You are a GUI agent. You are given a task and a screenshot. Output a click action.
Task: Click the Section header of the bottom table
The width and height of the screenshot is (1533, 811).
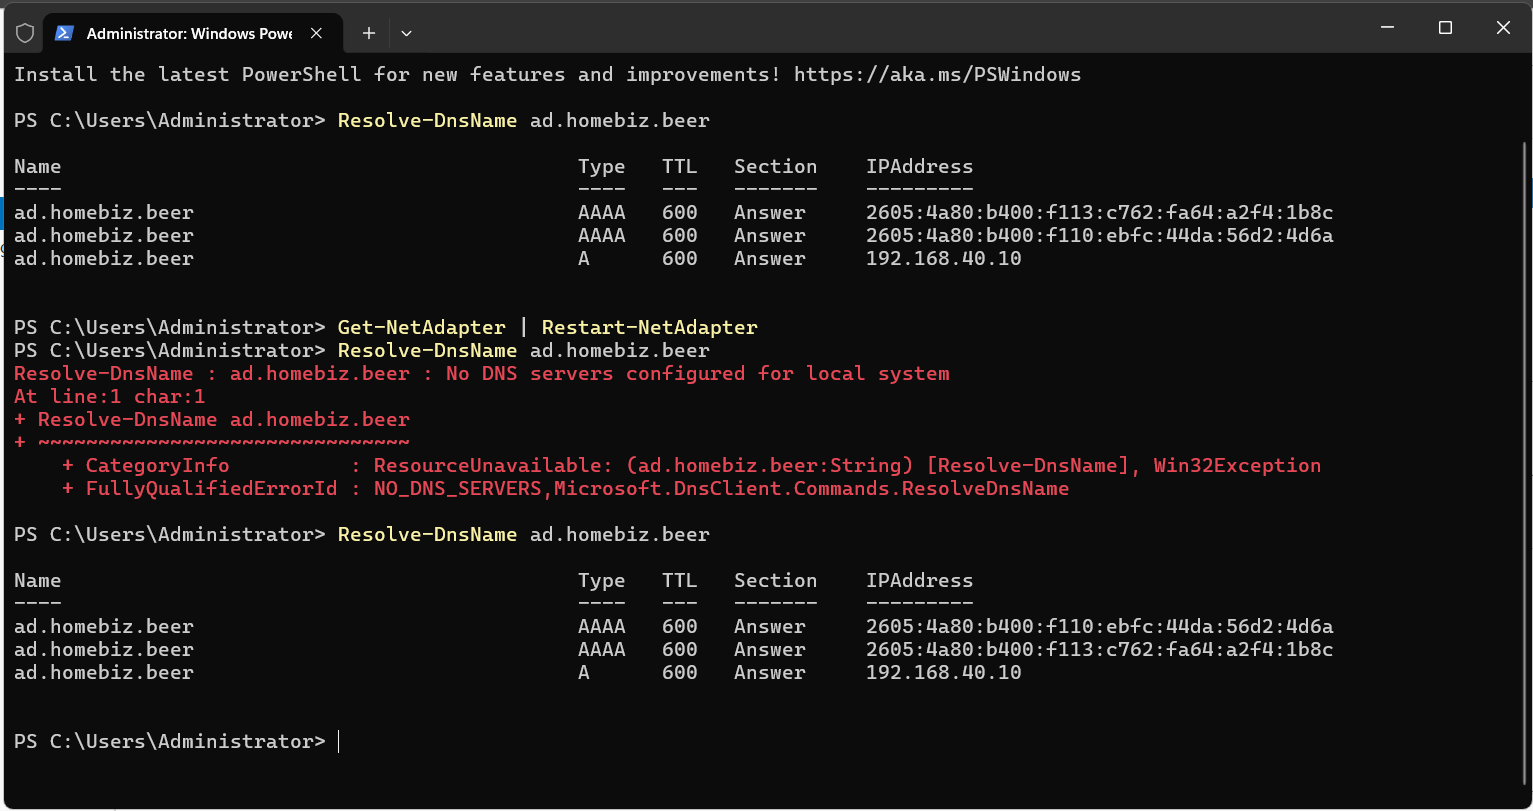click(x=776, y=580)
